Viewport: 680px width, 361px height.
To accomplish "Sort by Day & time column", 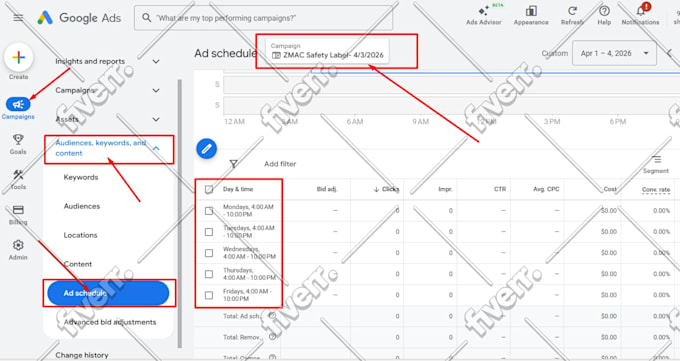I will tap(238, 189).
